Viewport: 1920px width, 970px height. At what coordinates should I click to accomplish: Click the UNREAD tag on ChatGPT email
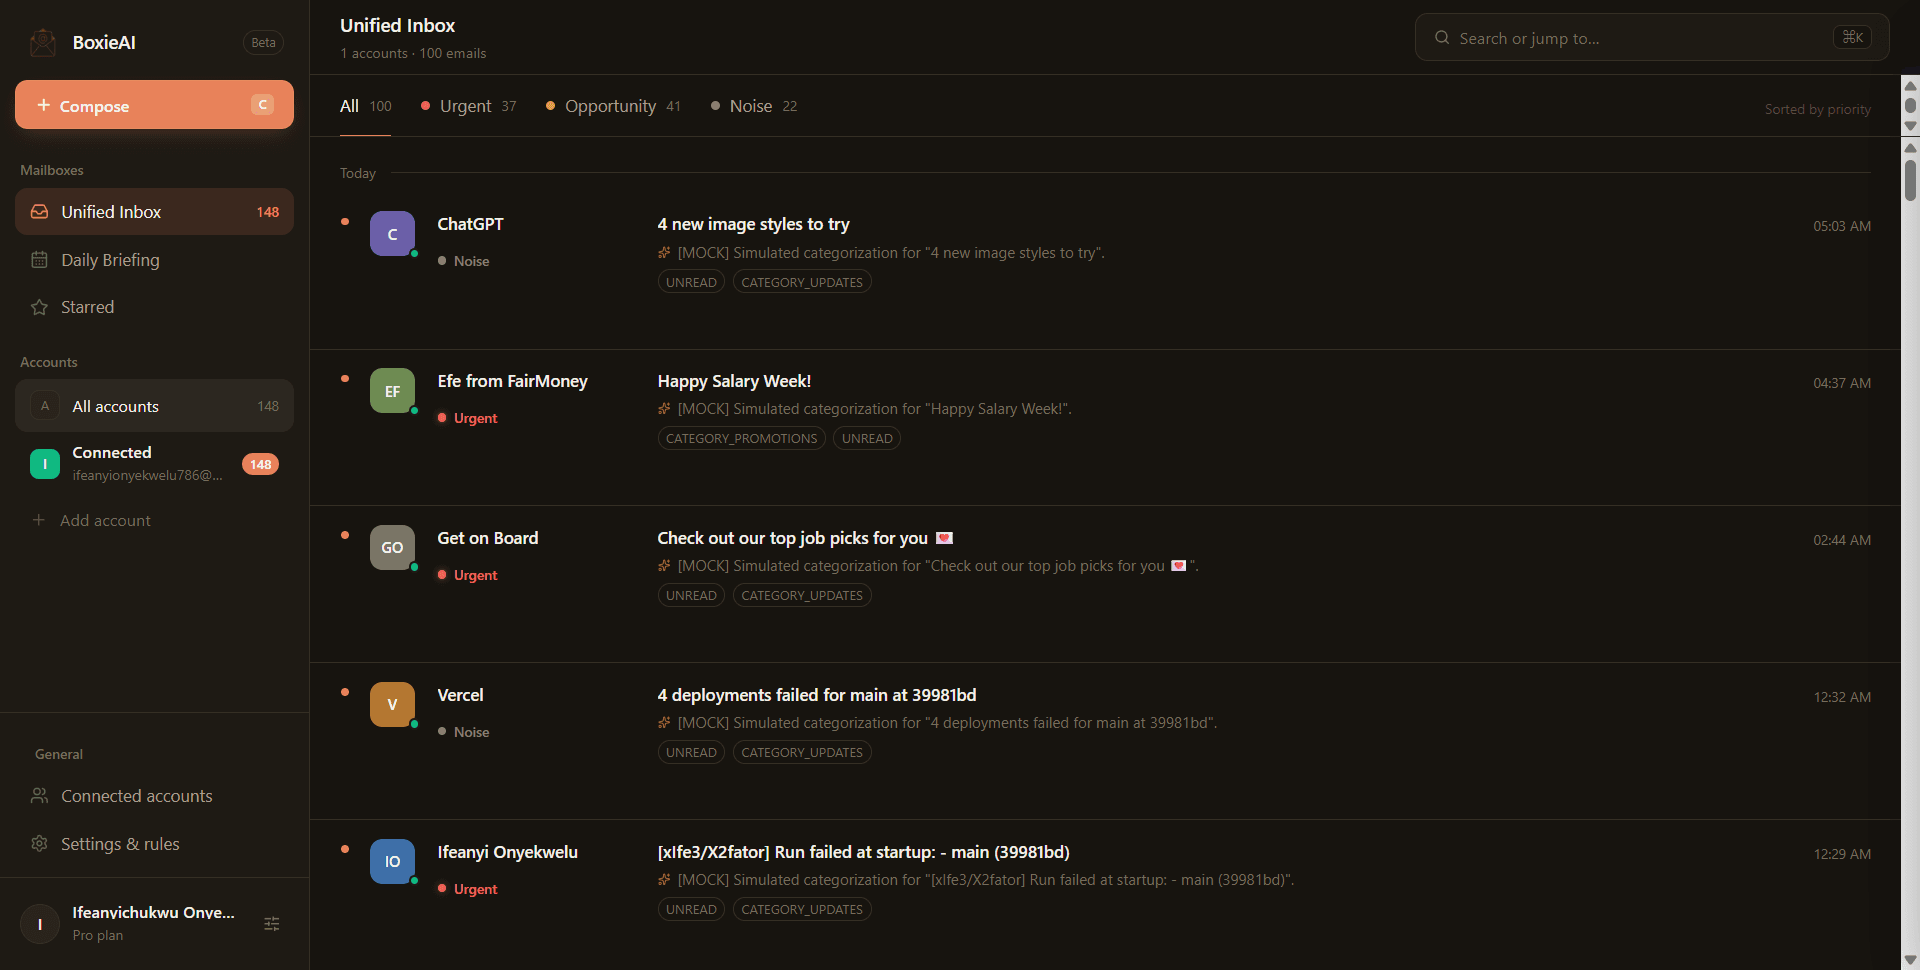[x=691, y=282]
